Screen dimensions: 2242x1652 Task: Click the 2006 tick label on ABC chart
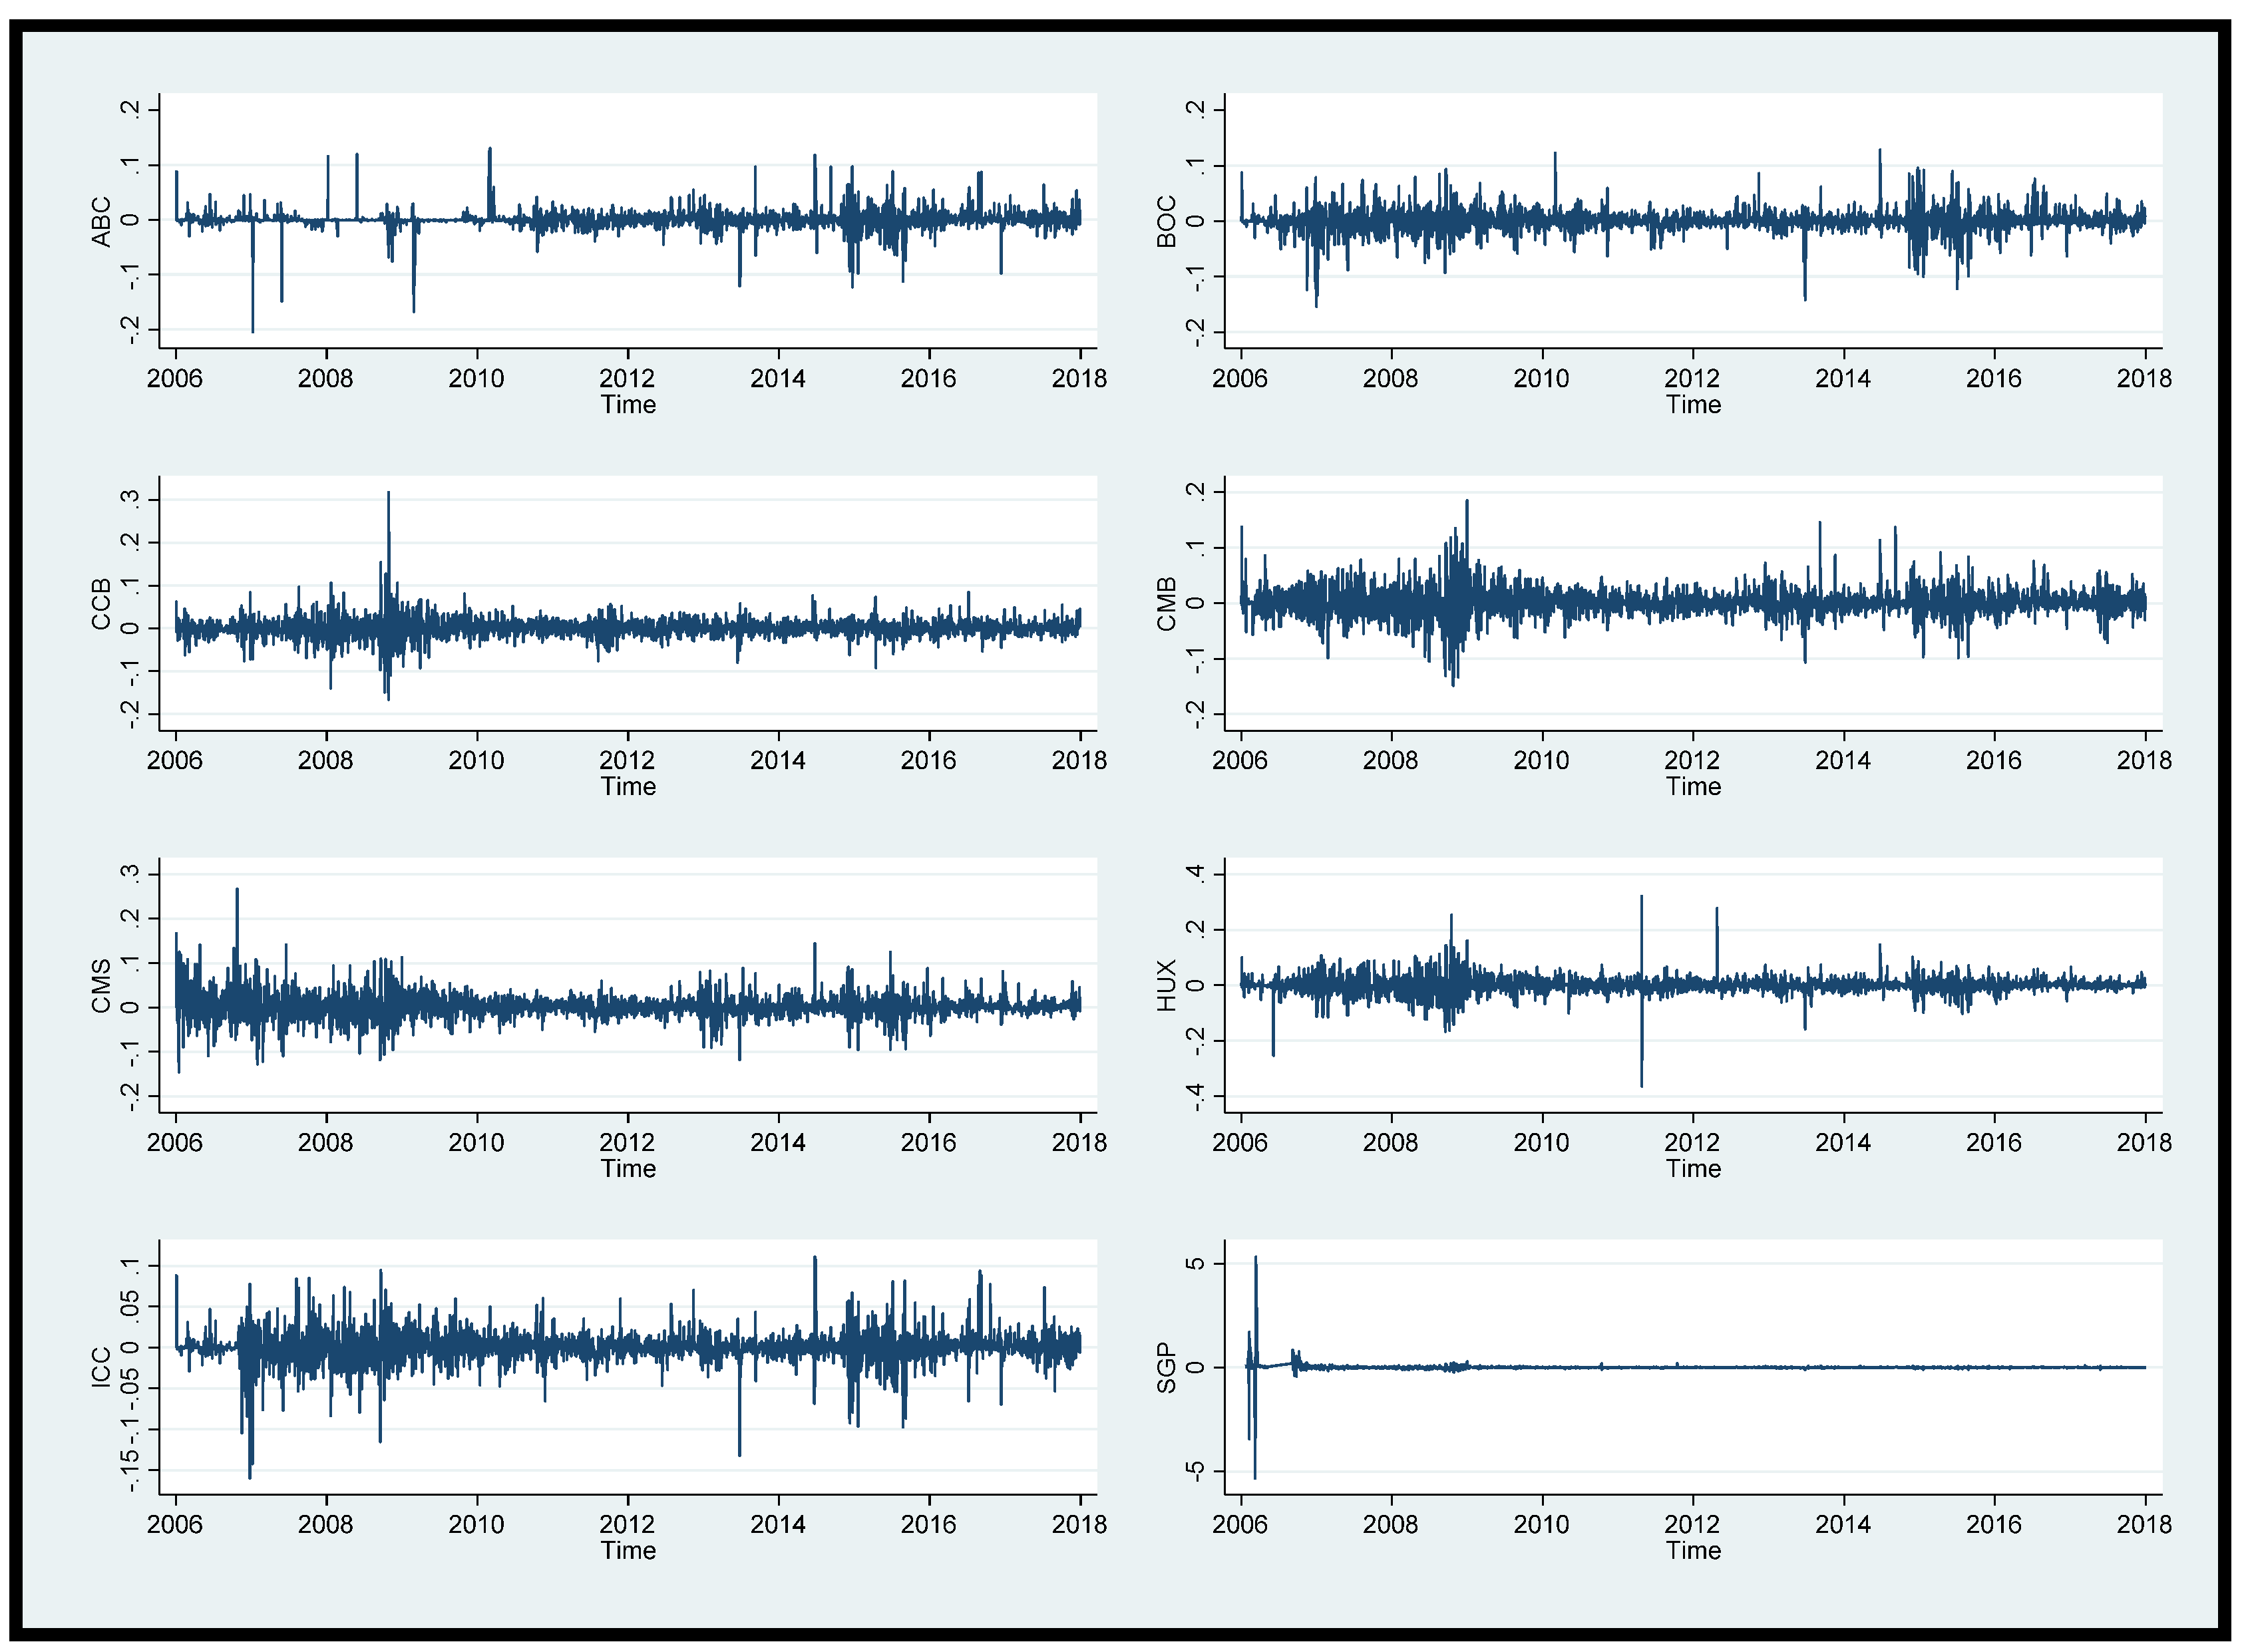point(175,379)
